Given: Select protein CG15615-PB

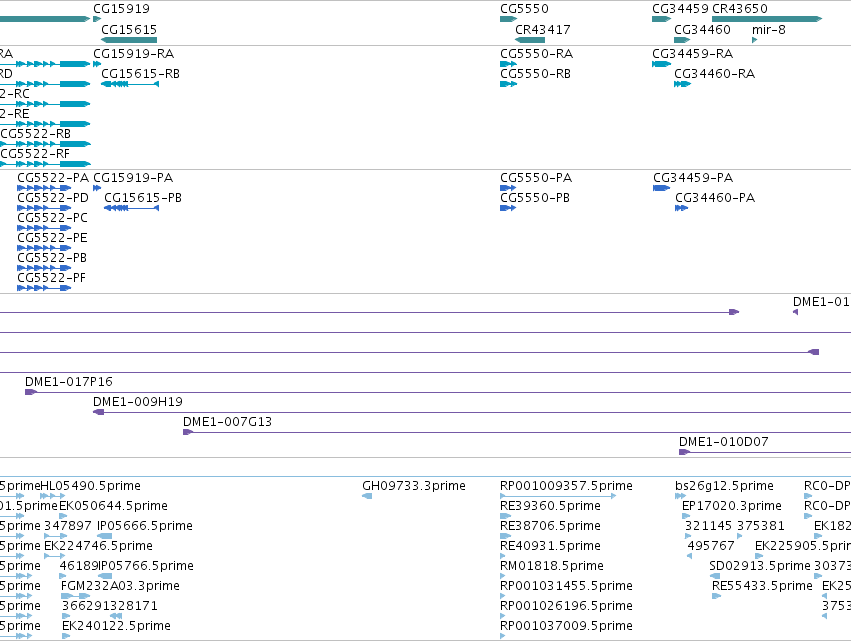Looking at the screenshot, I should click(143, 198).
